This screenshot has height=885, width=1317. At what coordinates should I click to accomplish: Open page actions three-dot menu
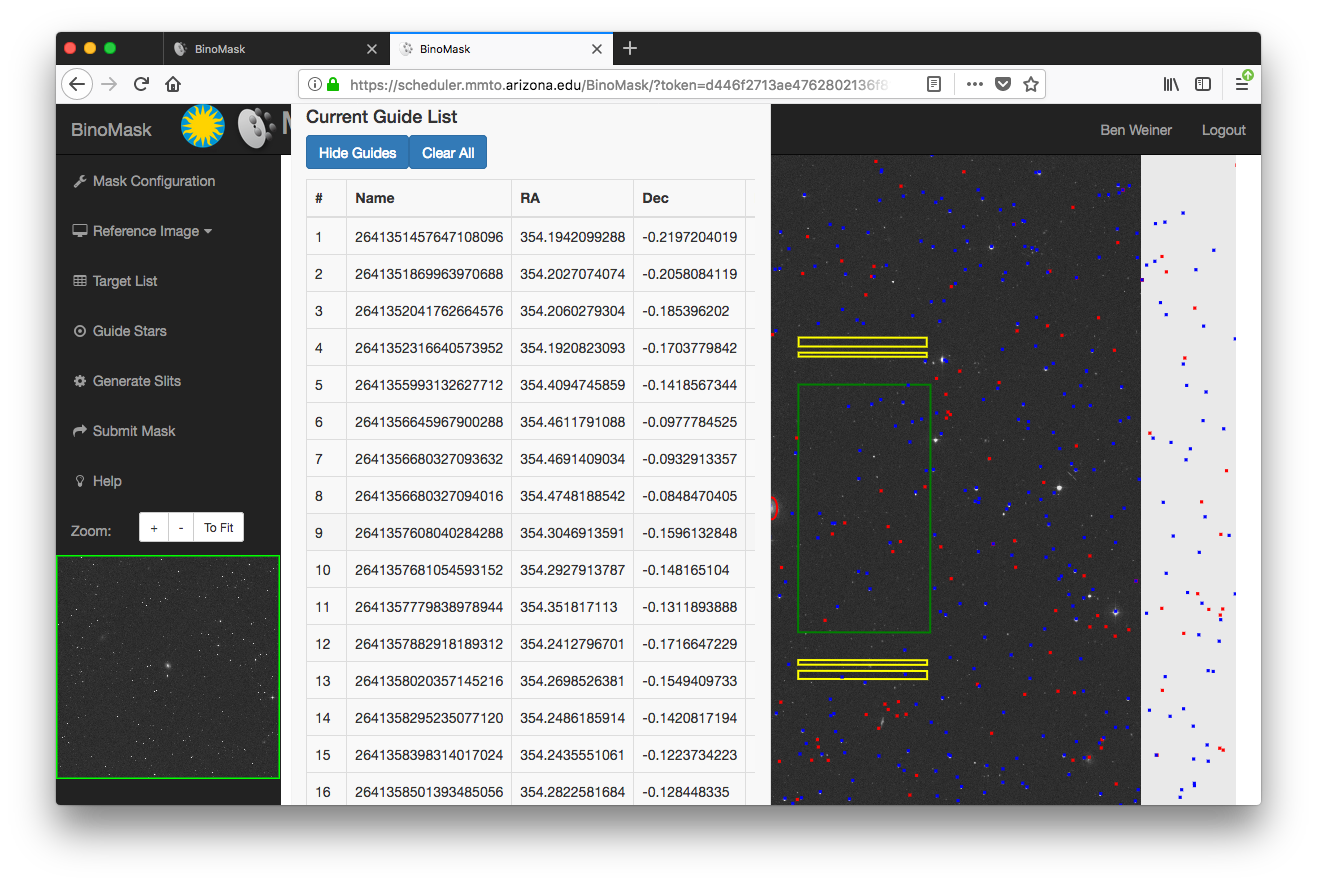point(974,84)
